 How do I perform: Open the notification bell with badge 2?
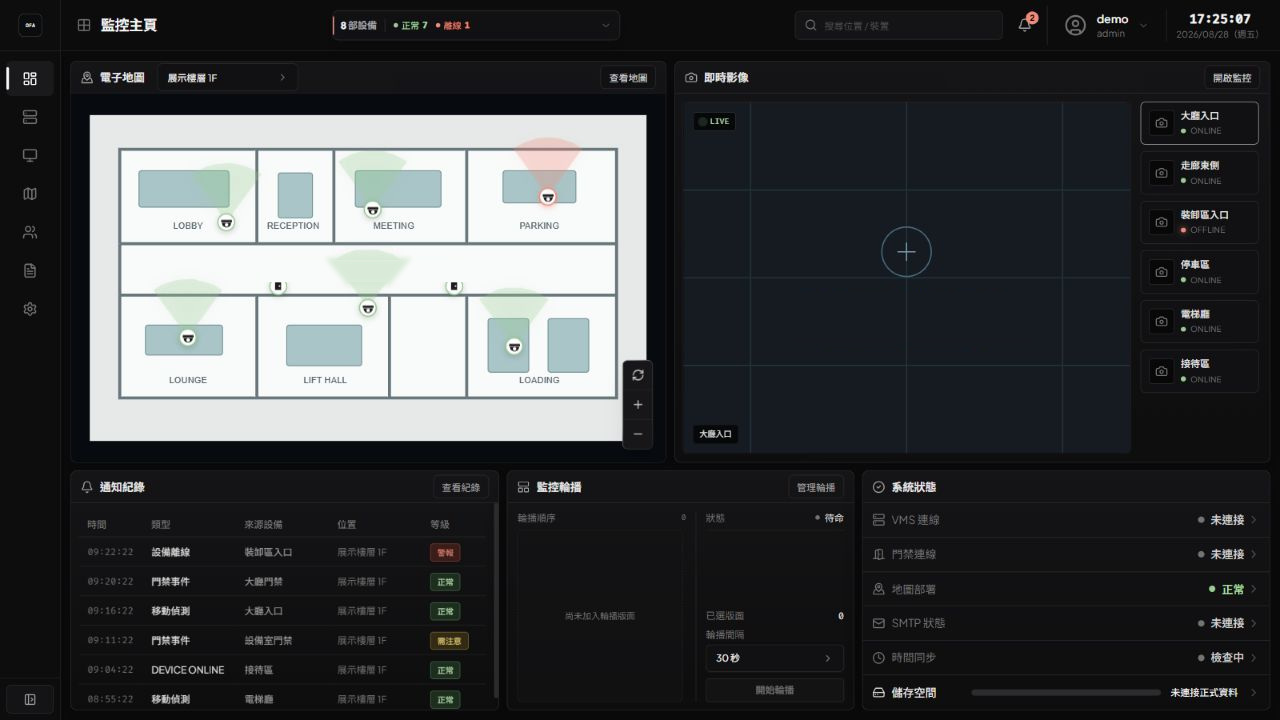pyautogui.click(x=1025, y=25)
